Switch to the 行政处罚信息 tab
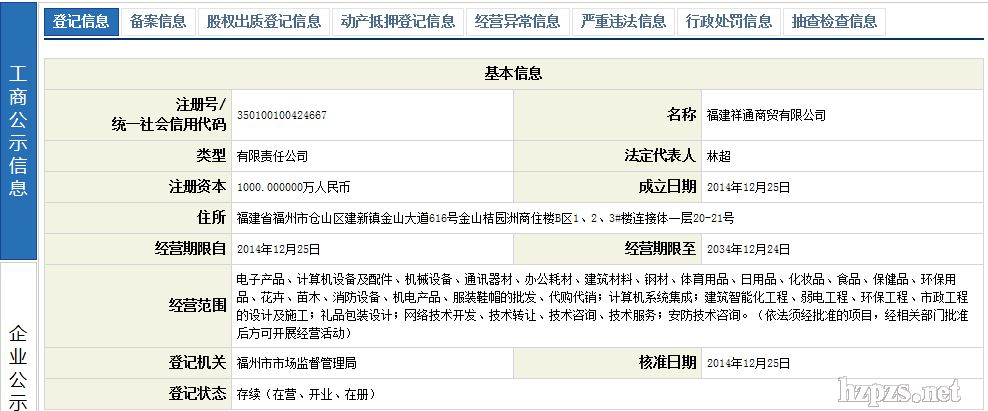The height and width of the screenshot is (411, 988). coord(729,21)
